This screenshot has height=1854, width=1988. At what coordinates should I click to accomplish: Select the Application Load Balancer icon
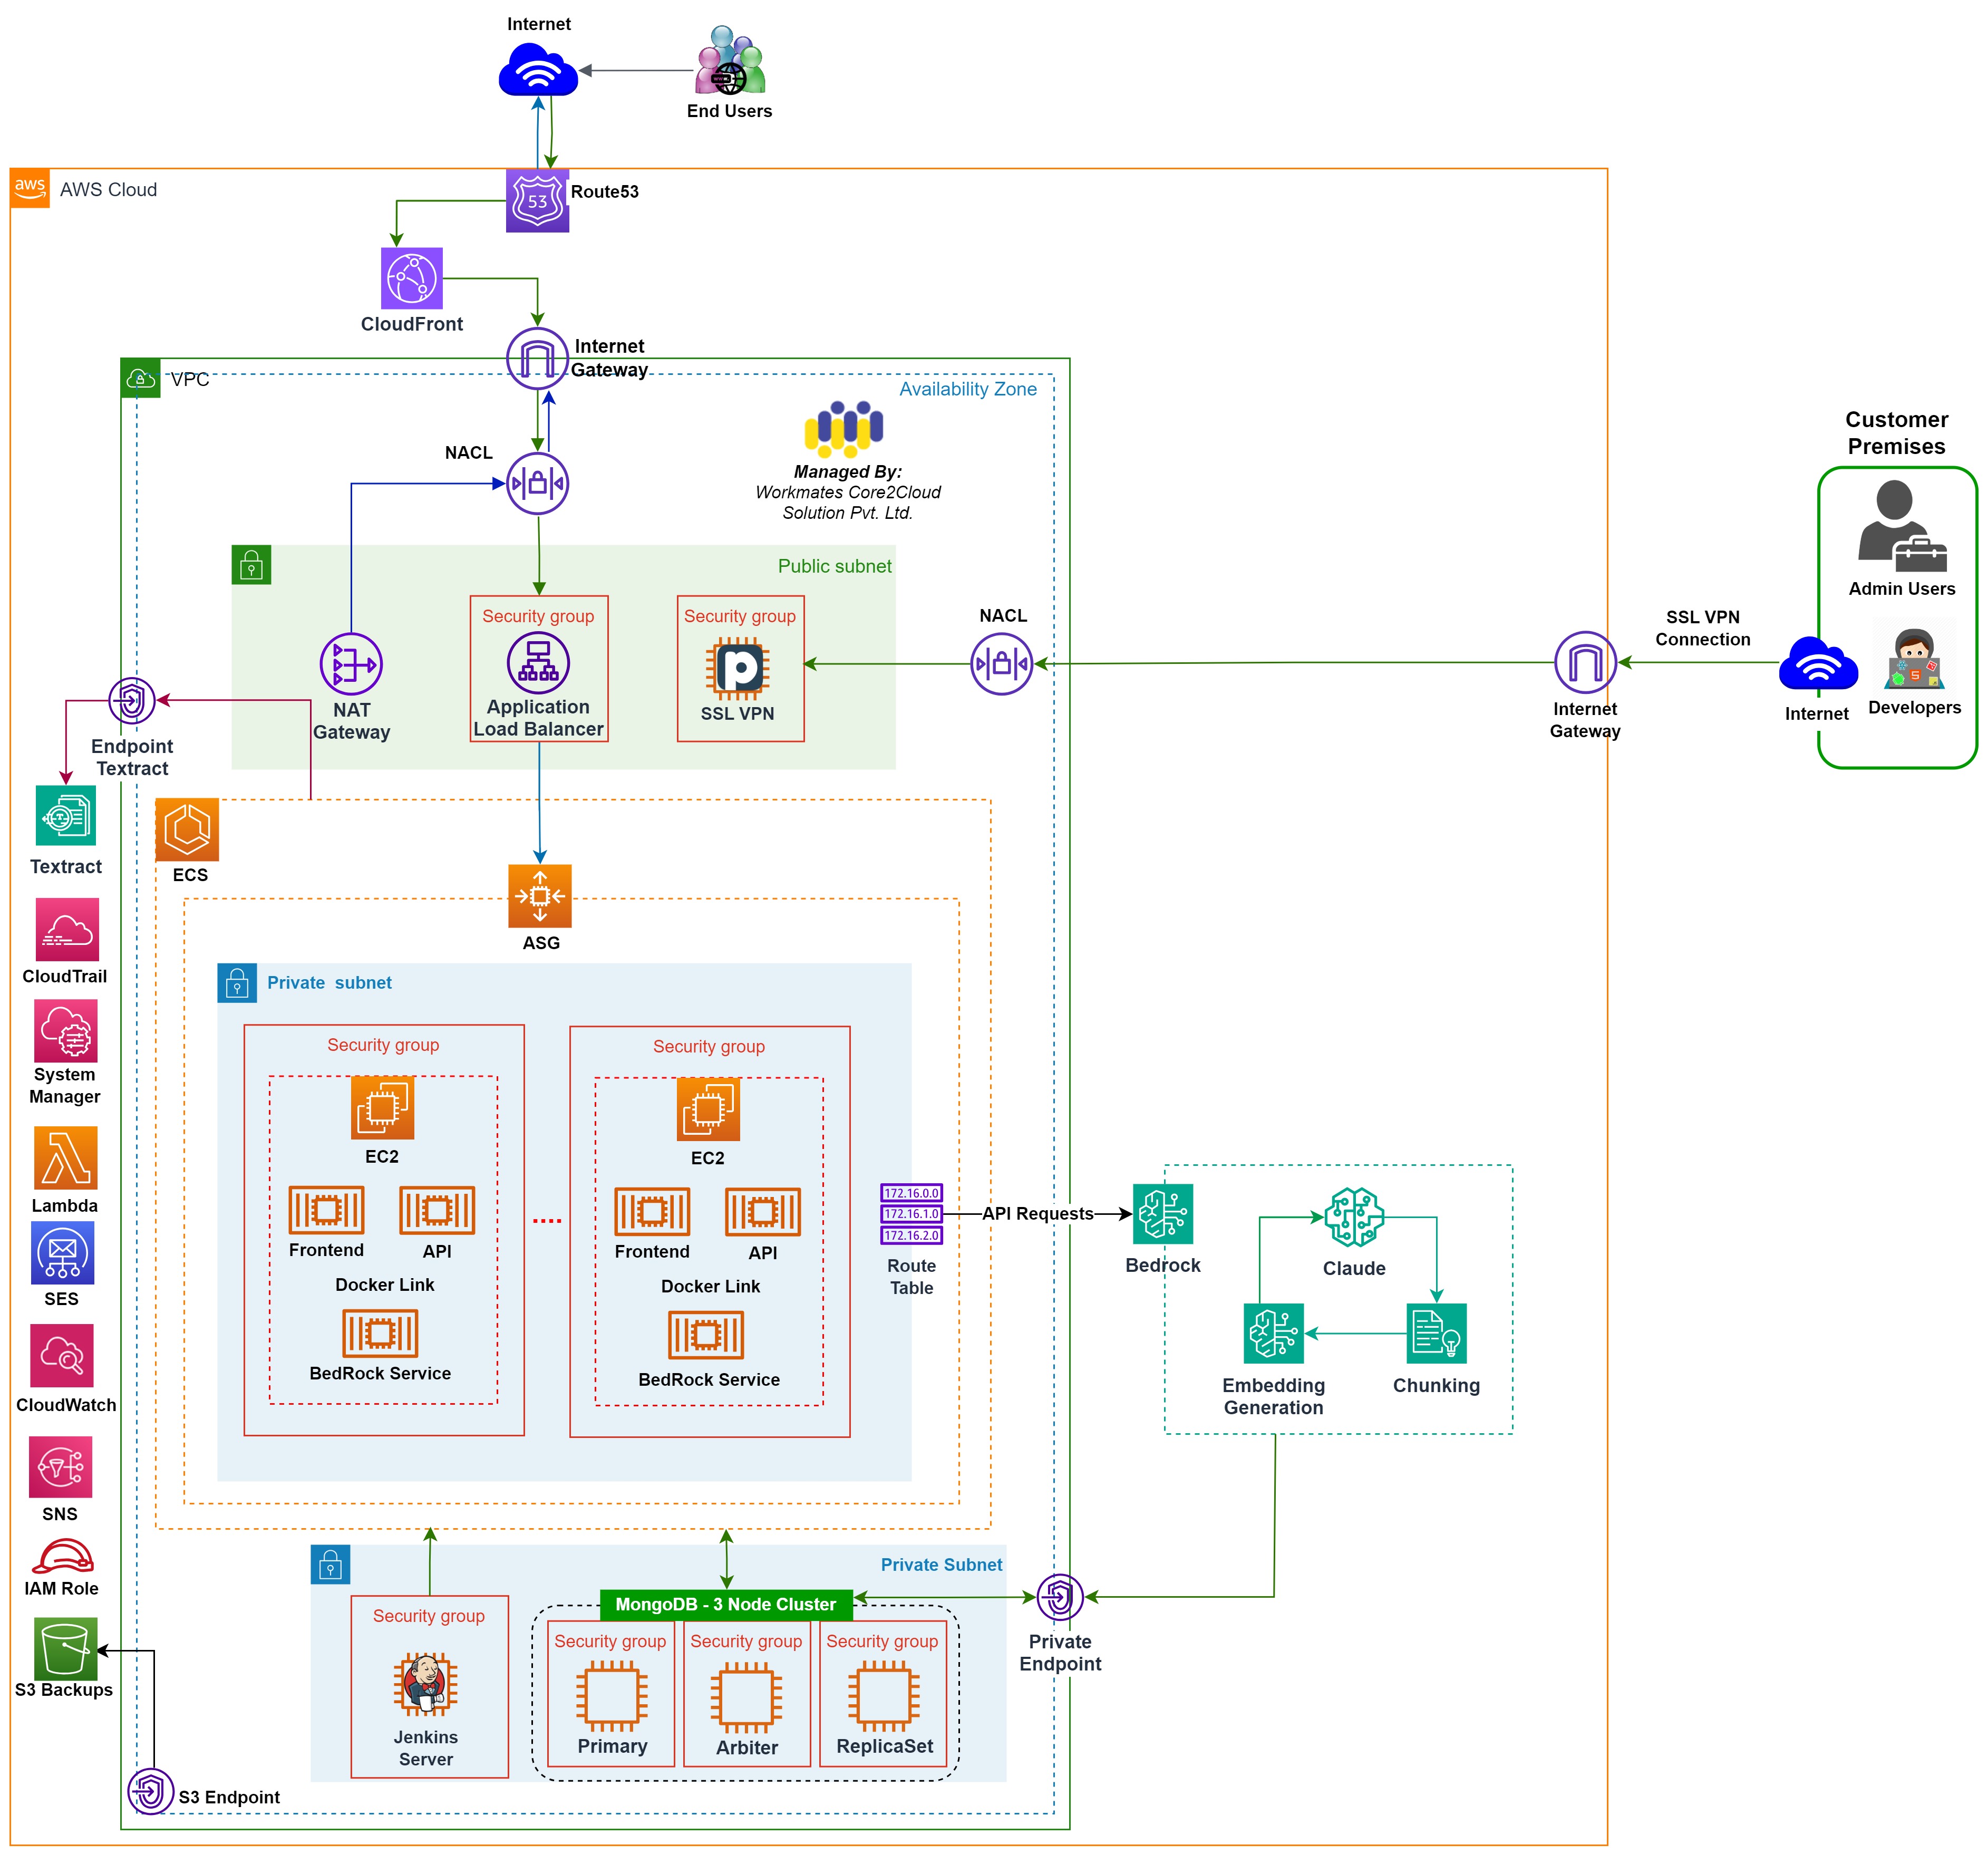[538, 662]
